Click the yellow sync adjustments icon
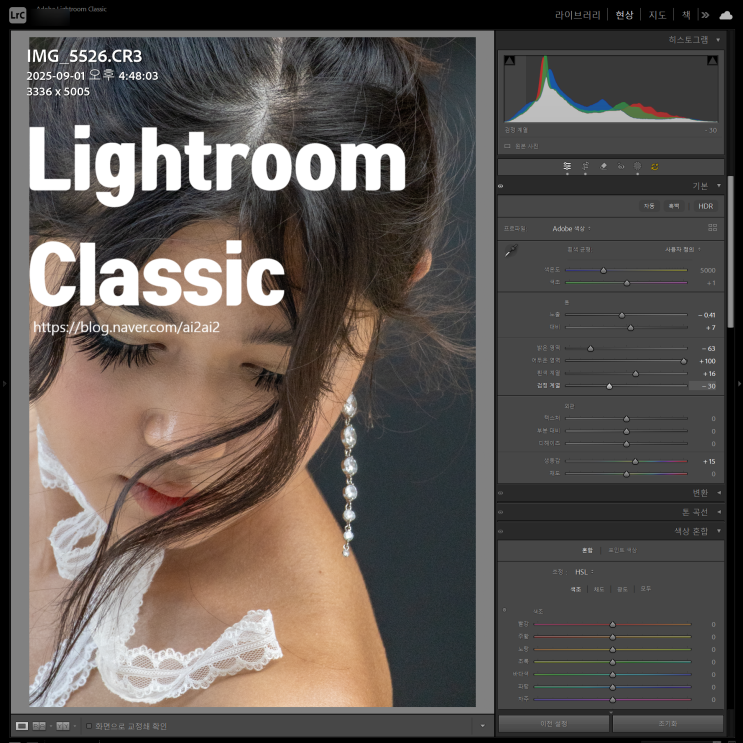This screenshot has width=743, height=743. [x=655, y=166]
